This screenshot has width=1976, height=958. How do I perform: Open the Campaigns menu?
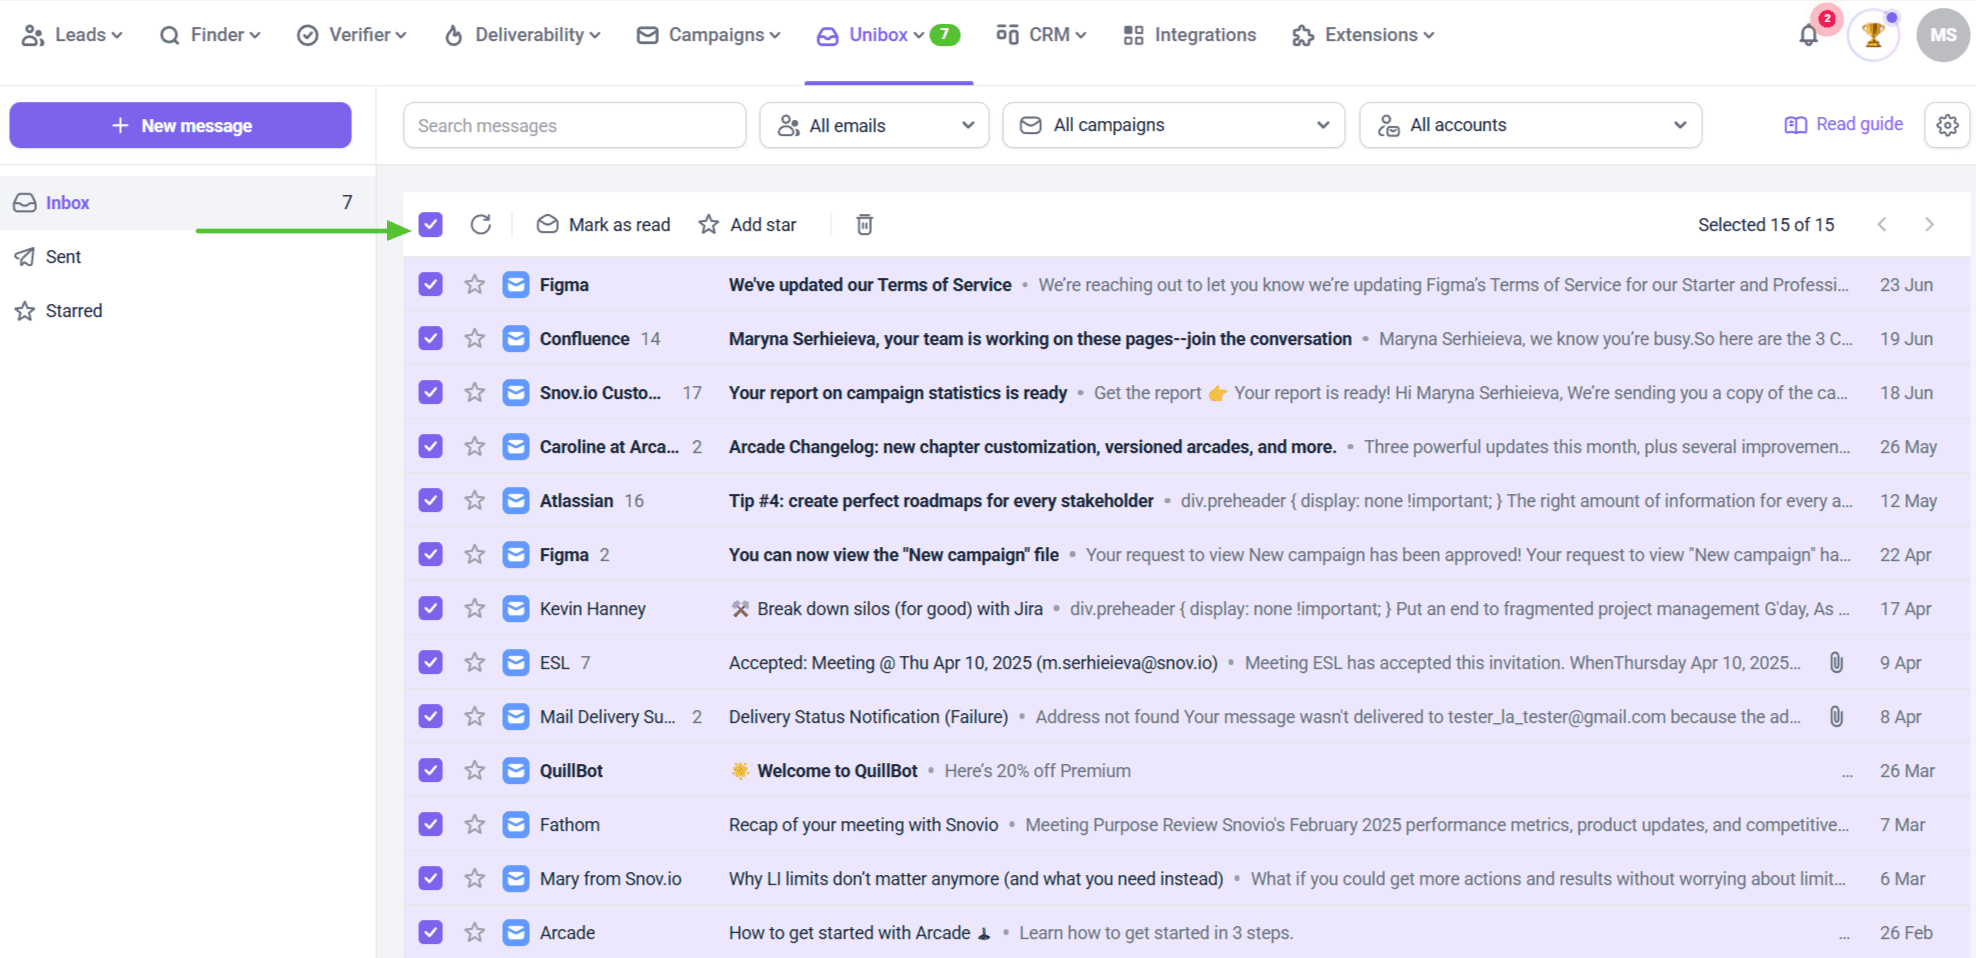pyautogui.click(x=709, y=35)
